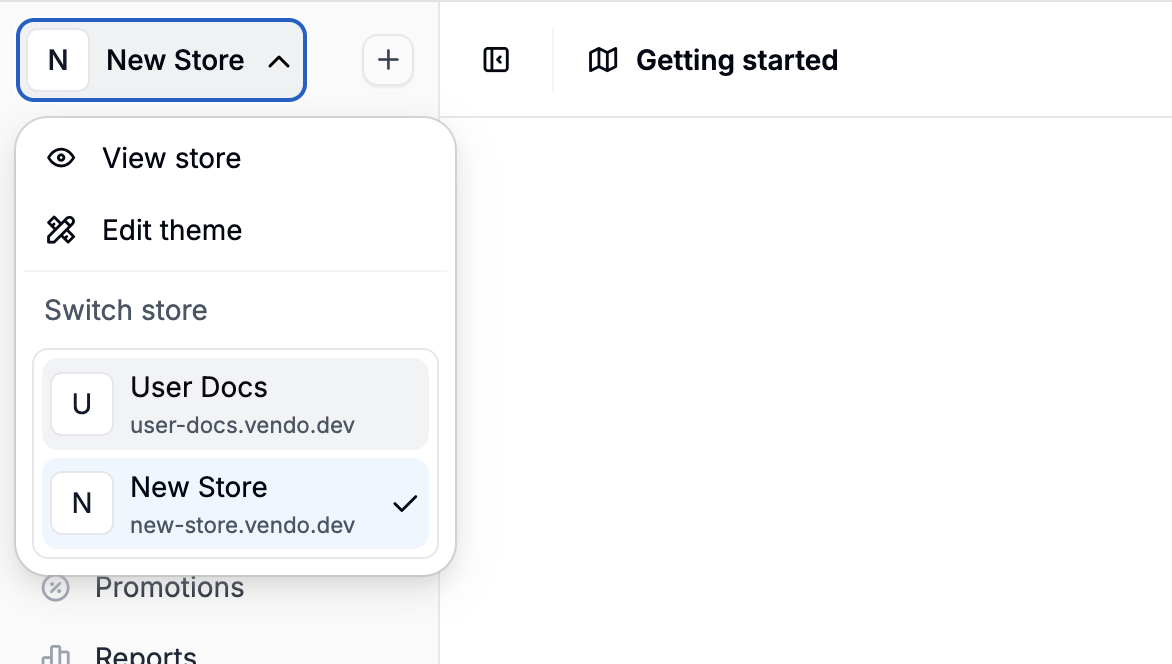1172x664 pixels.
Task: Expand the Getting started header item
Action: pos(736,60)
